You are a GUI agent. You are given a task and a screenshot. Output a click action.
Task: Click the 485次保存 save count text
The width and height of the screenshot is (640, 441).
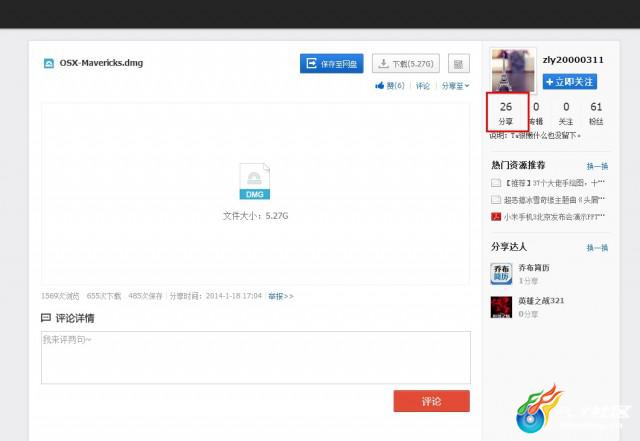[145, 296]
